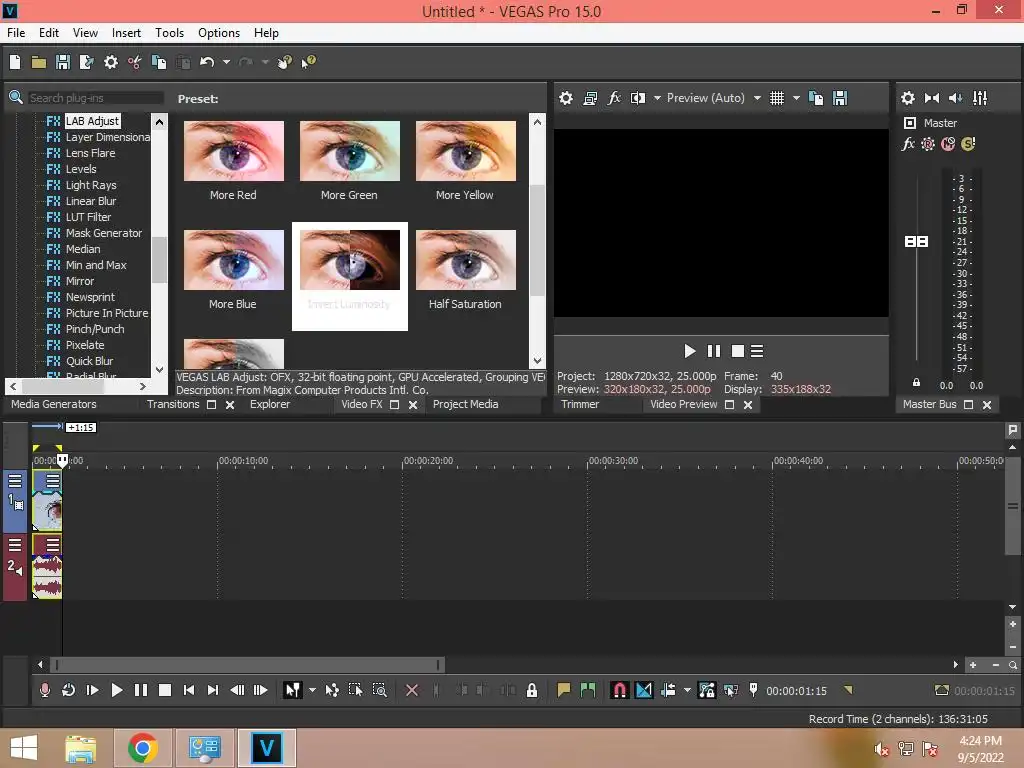Switch to Trimmer tab
The image size is (1024, 768).
(580, 404)
